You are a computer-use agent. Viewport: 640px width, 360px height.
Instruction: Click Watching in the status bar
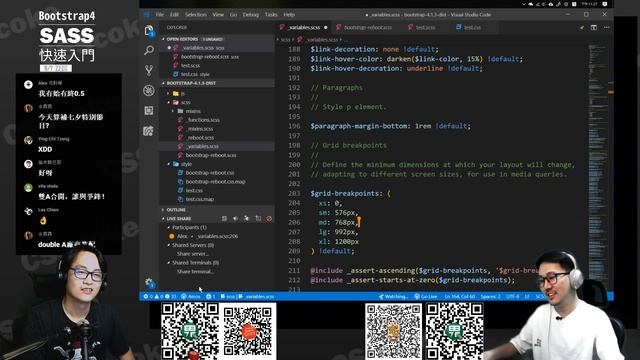(x=393, y=297)
